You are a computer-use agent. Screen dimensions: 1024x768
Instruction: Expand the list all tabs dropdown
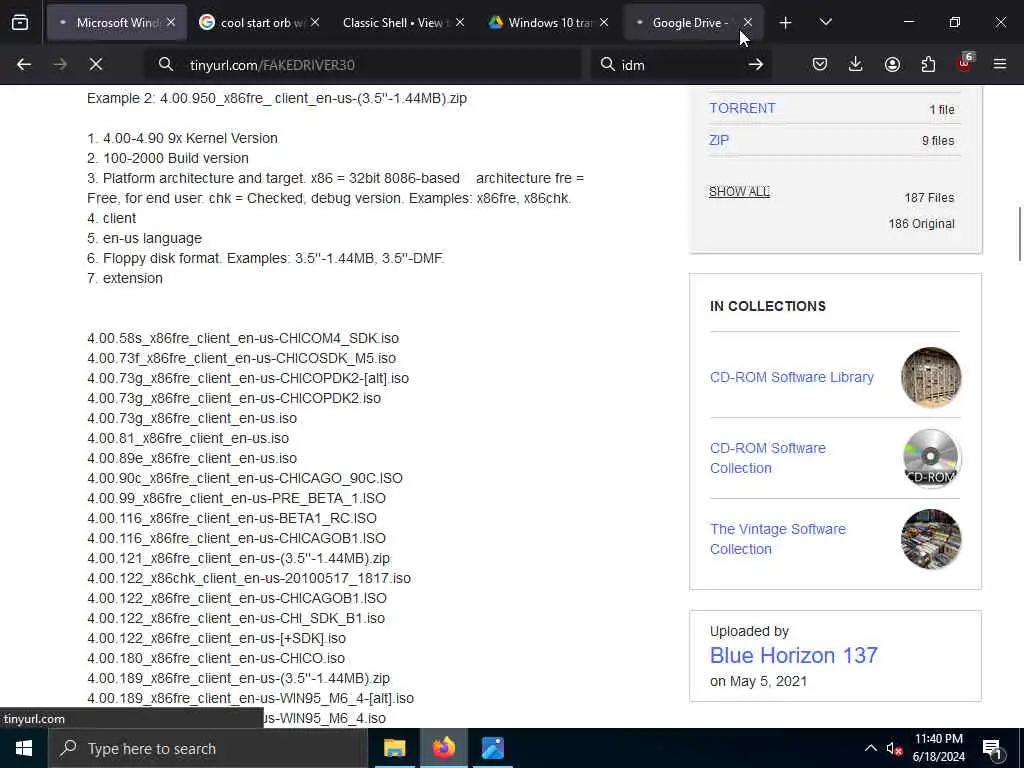coord(825,23)
